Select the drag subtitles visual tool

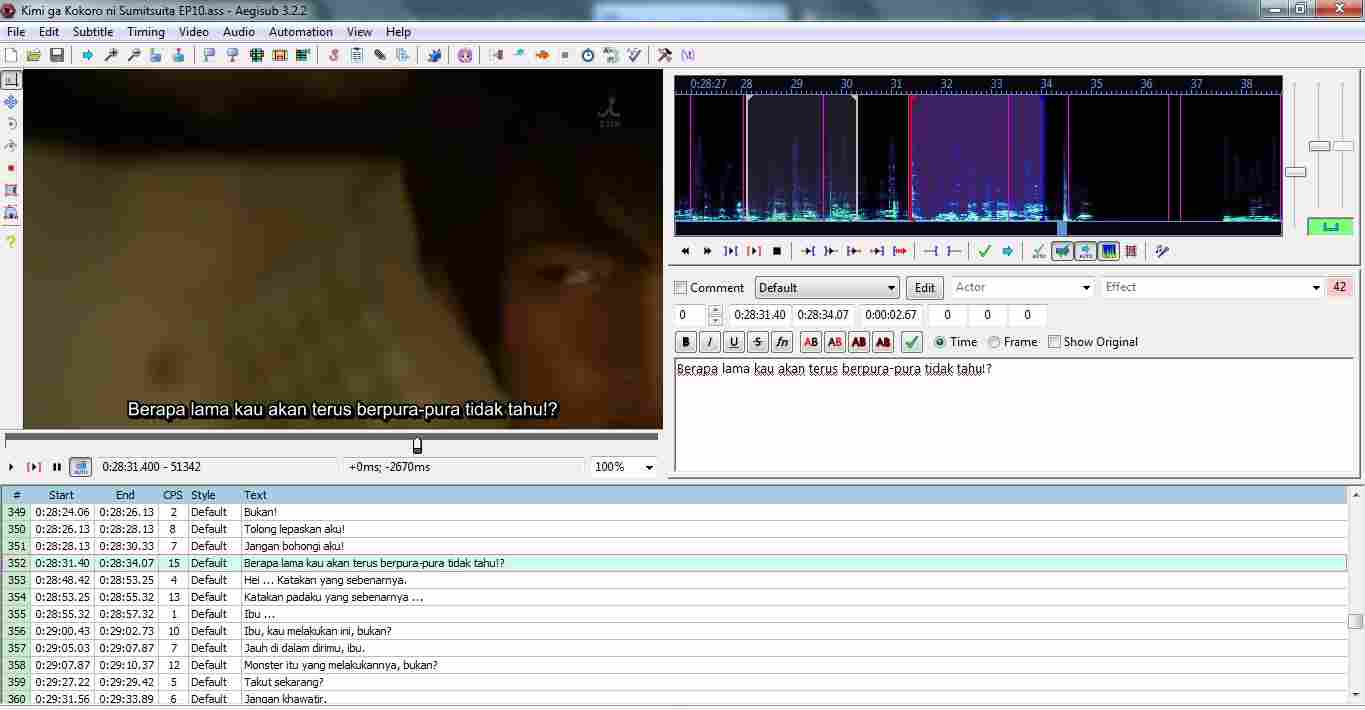coord(11,102)
